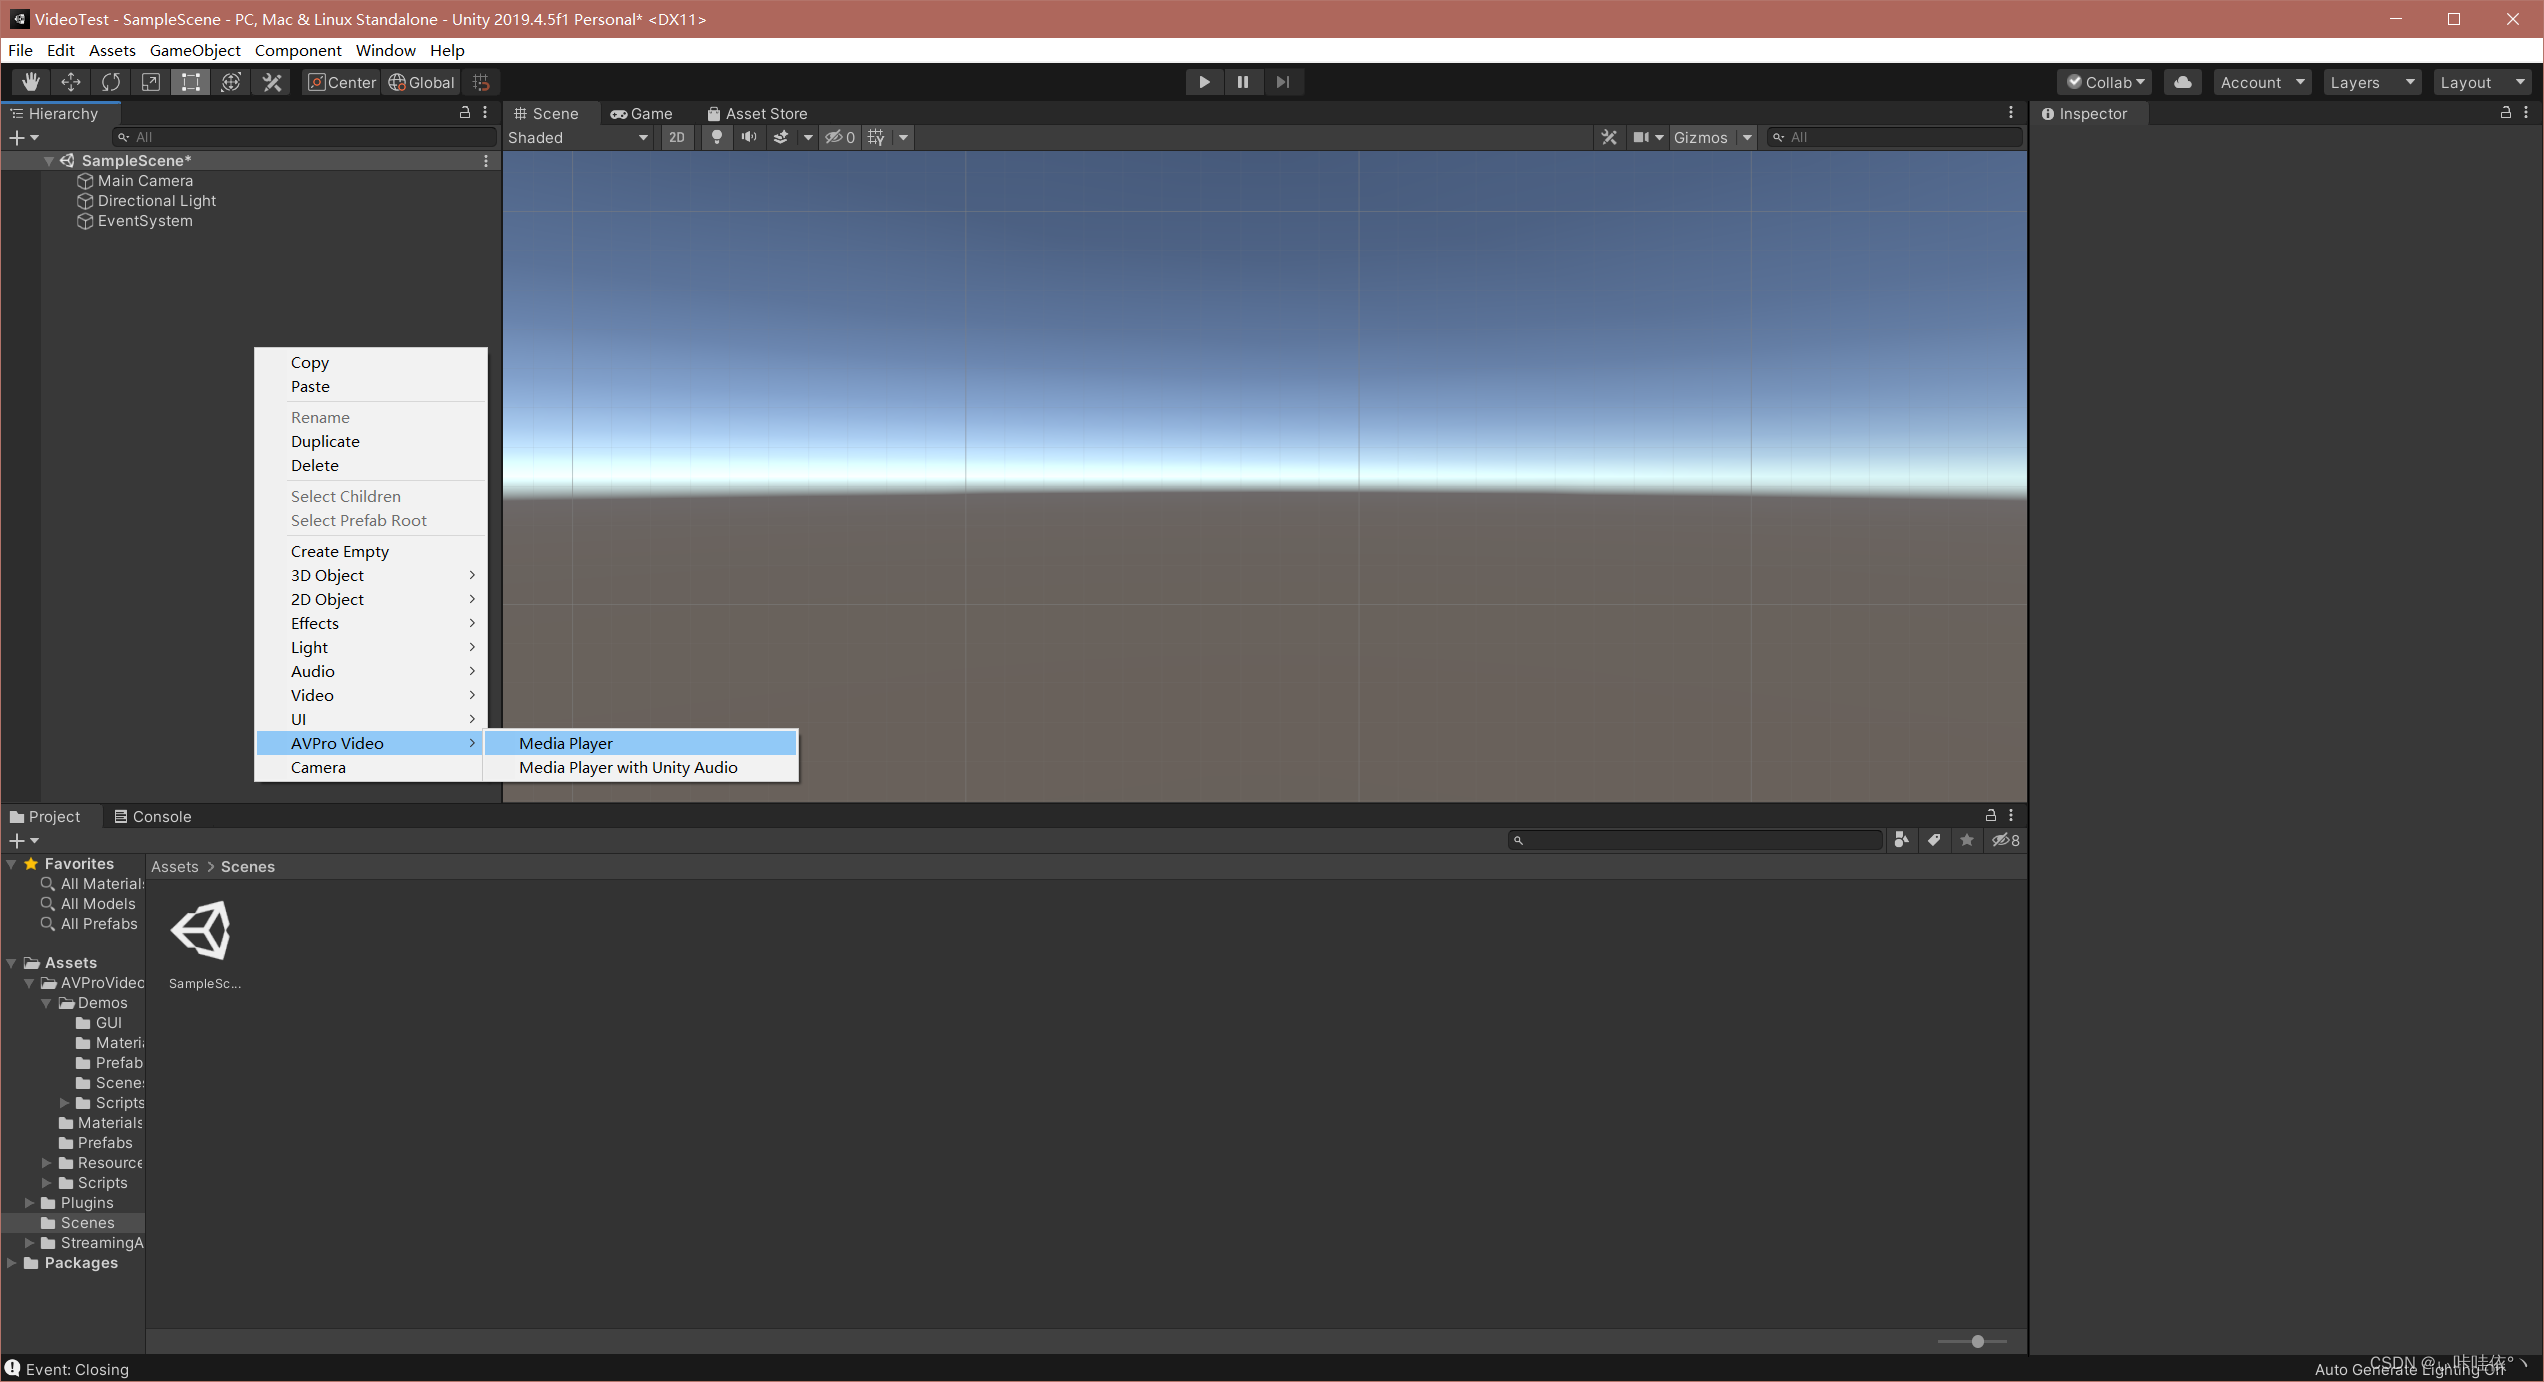Expand the Plugins folder
Viewport: 2544px width, 1382px height.
(29, 1202)
